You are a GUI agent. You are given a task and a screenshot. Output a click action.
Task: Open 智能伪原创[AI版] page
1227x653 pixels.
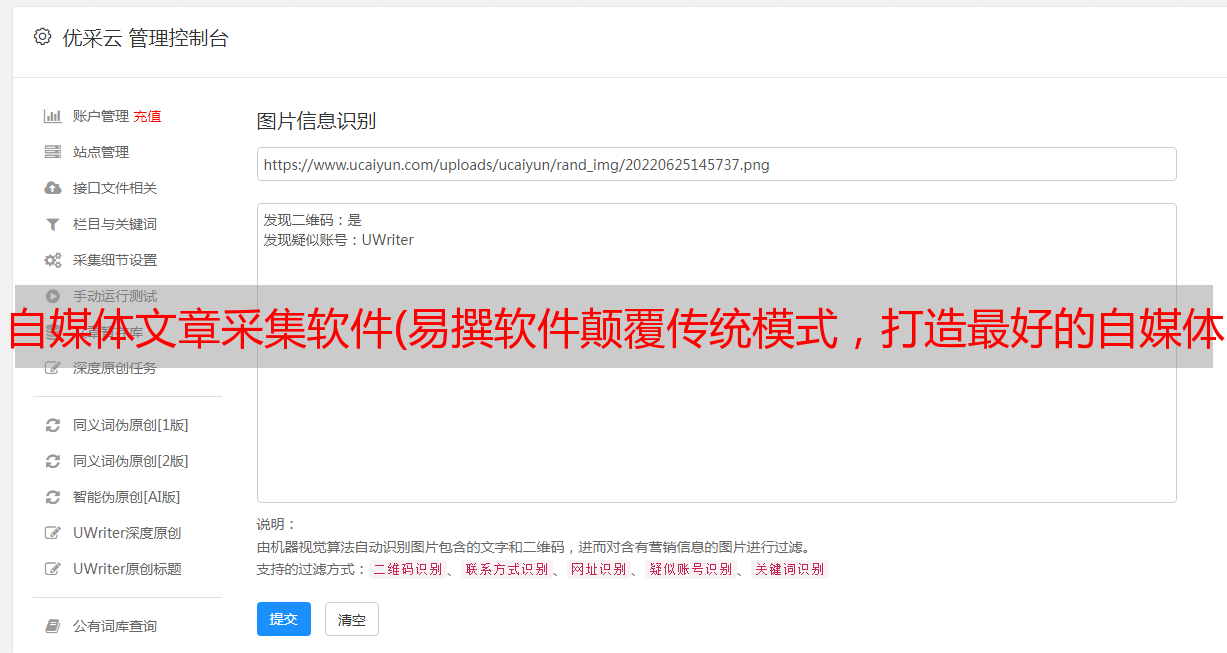click(x=127, y=497)
